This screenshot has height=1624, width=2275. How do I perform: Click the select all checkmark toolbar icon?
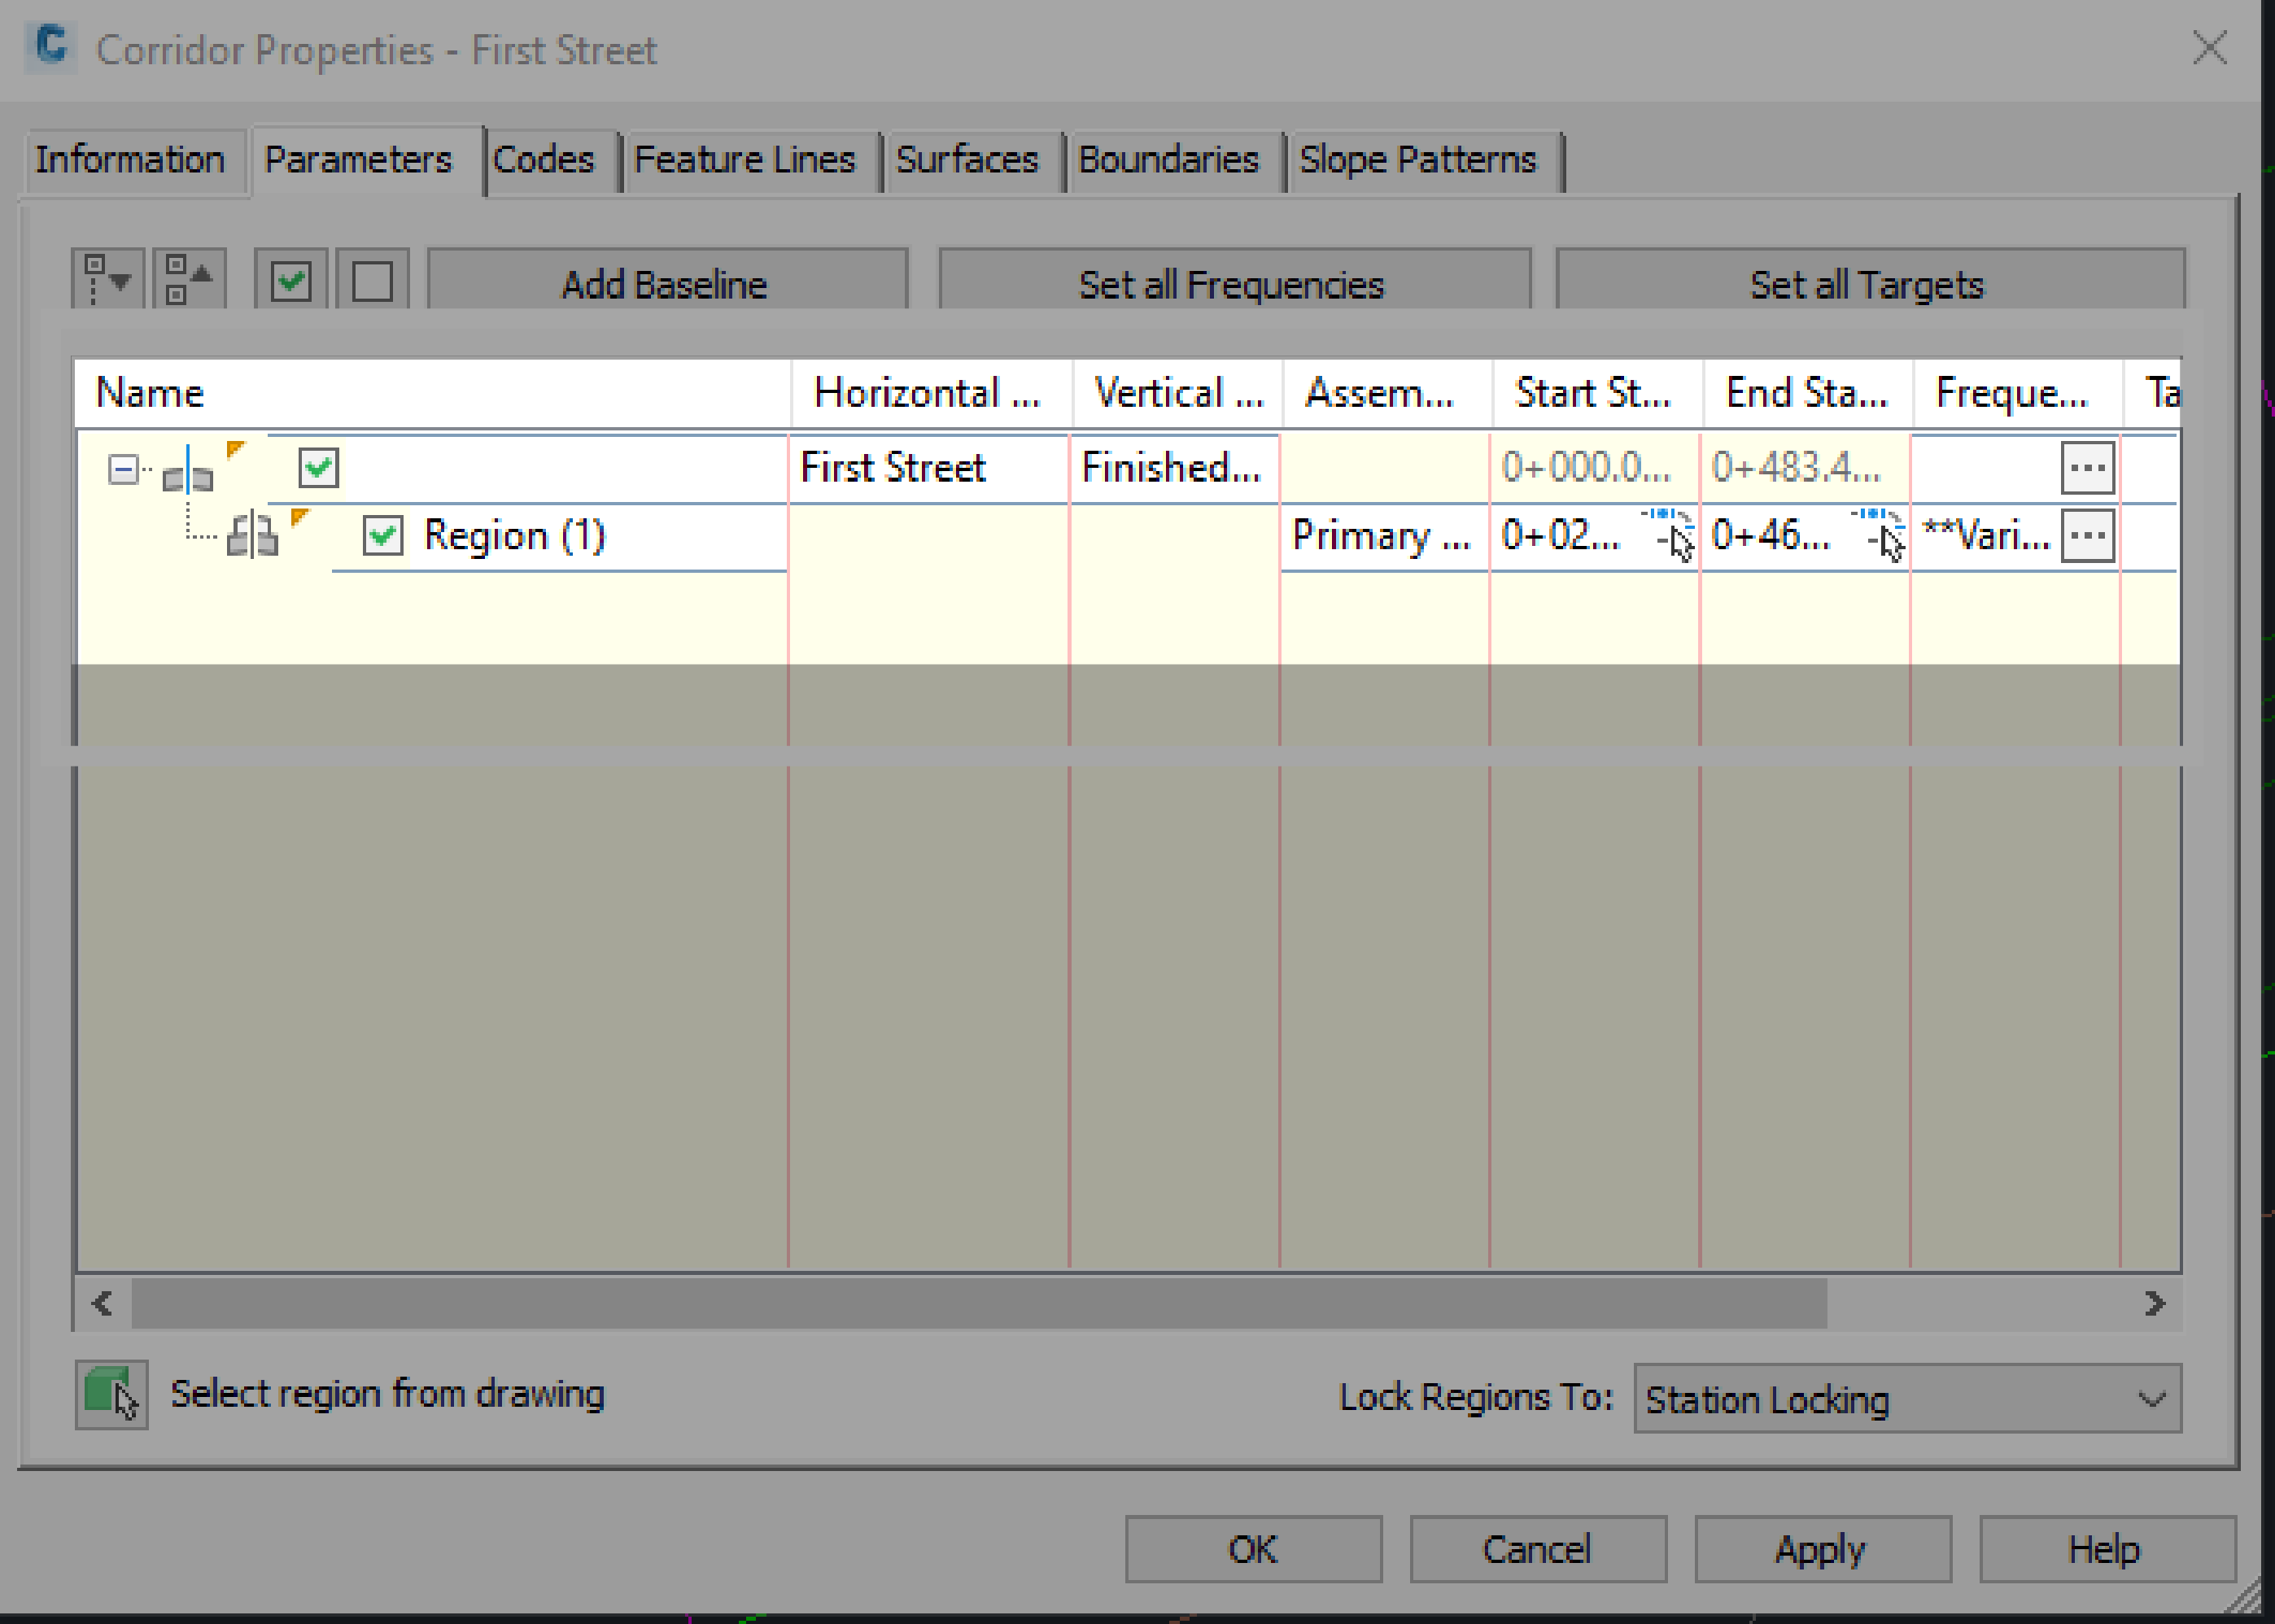pyautogui.click(x=291, y=280)
